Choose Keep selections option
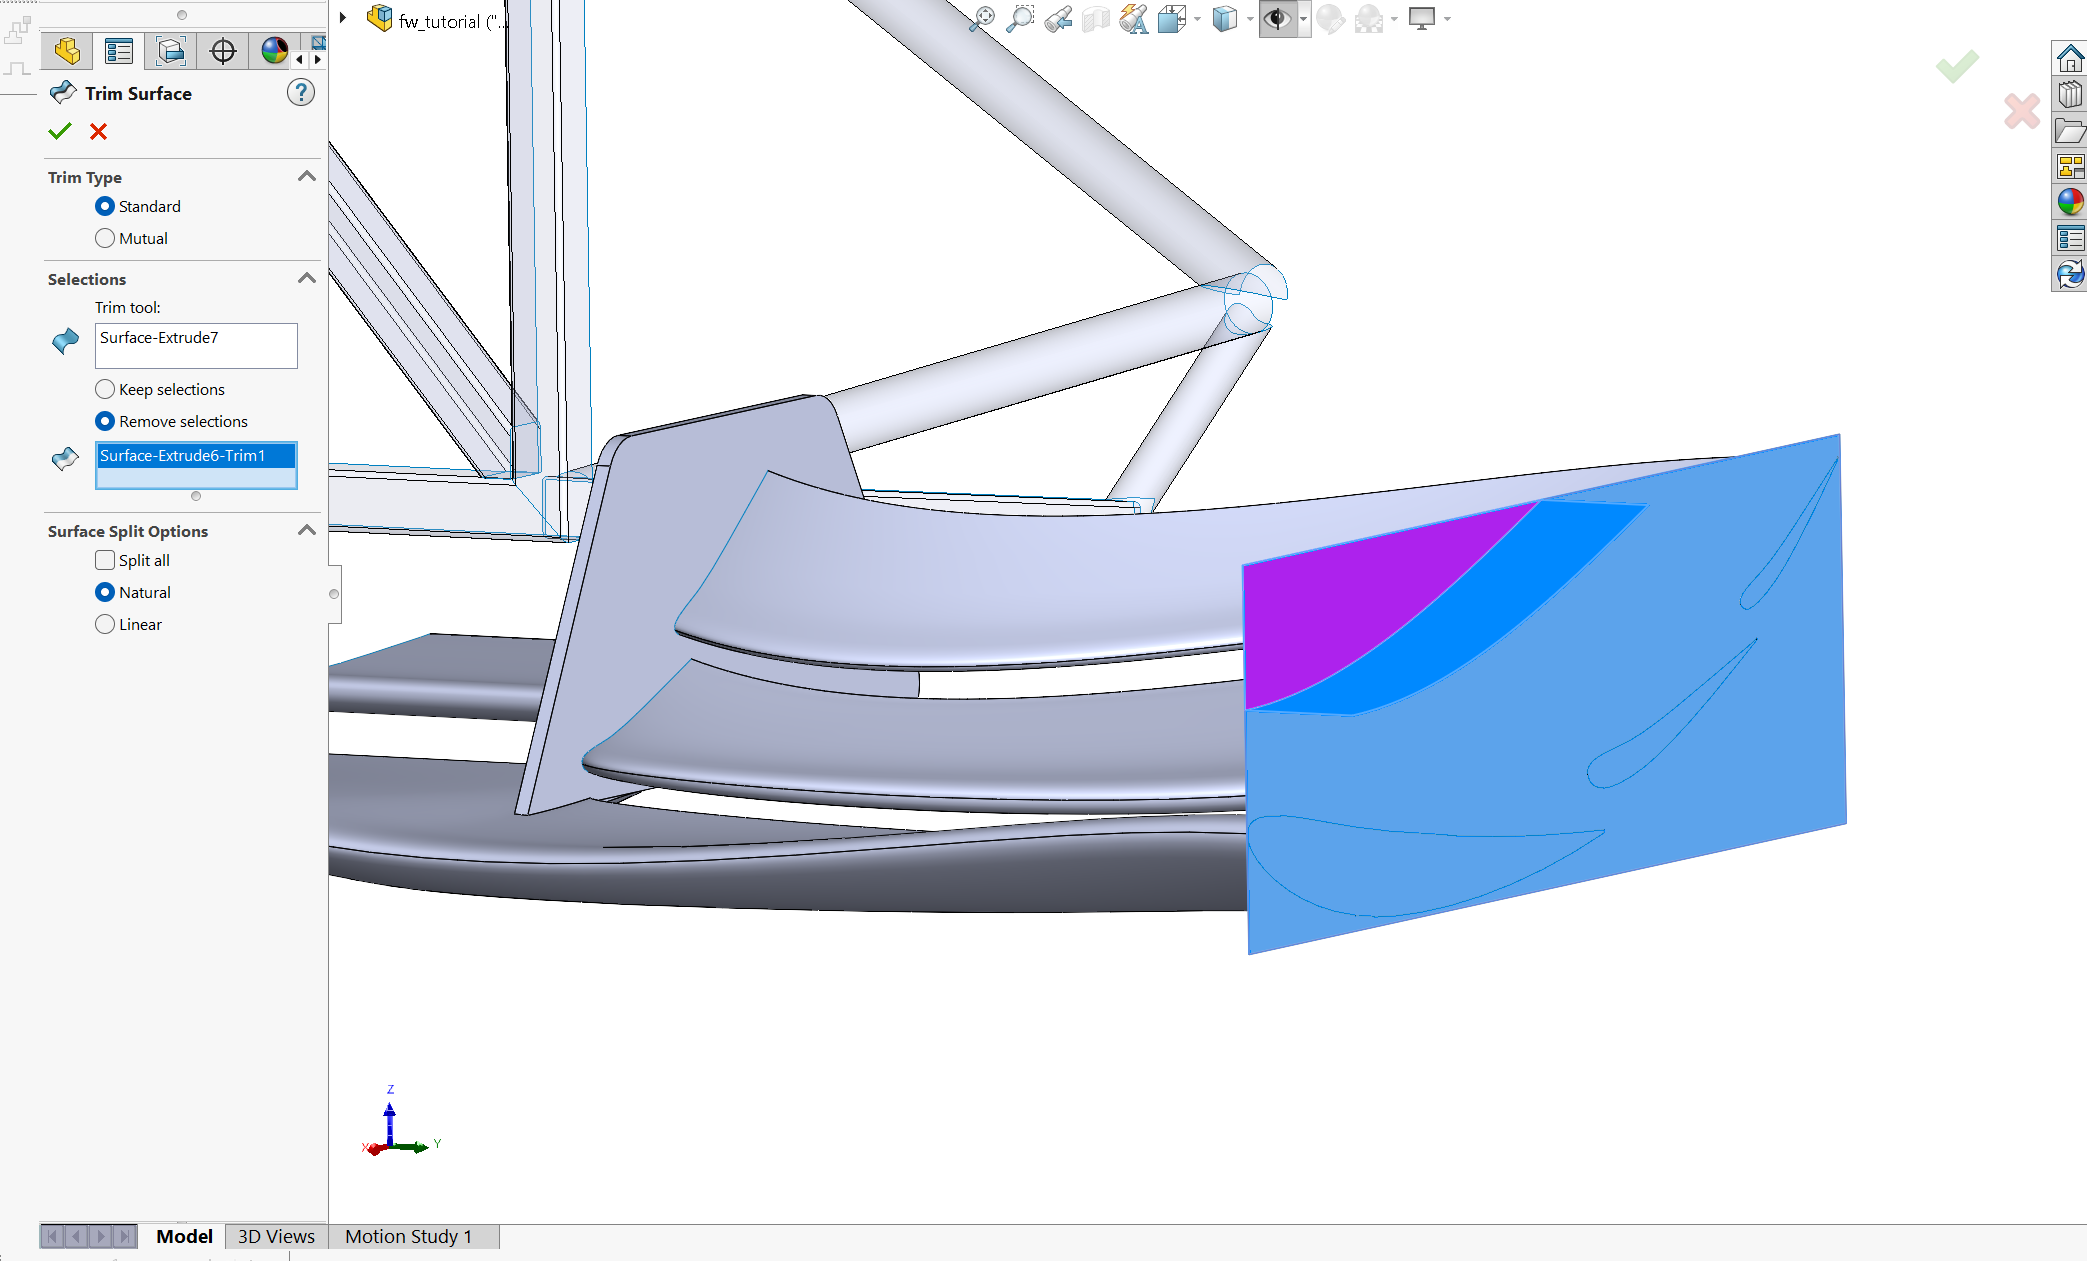Viewport: 2087px width, 1261px height. click(x=105, y=389)
